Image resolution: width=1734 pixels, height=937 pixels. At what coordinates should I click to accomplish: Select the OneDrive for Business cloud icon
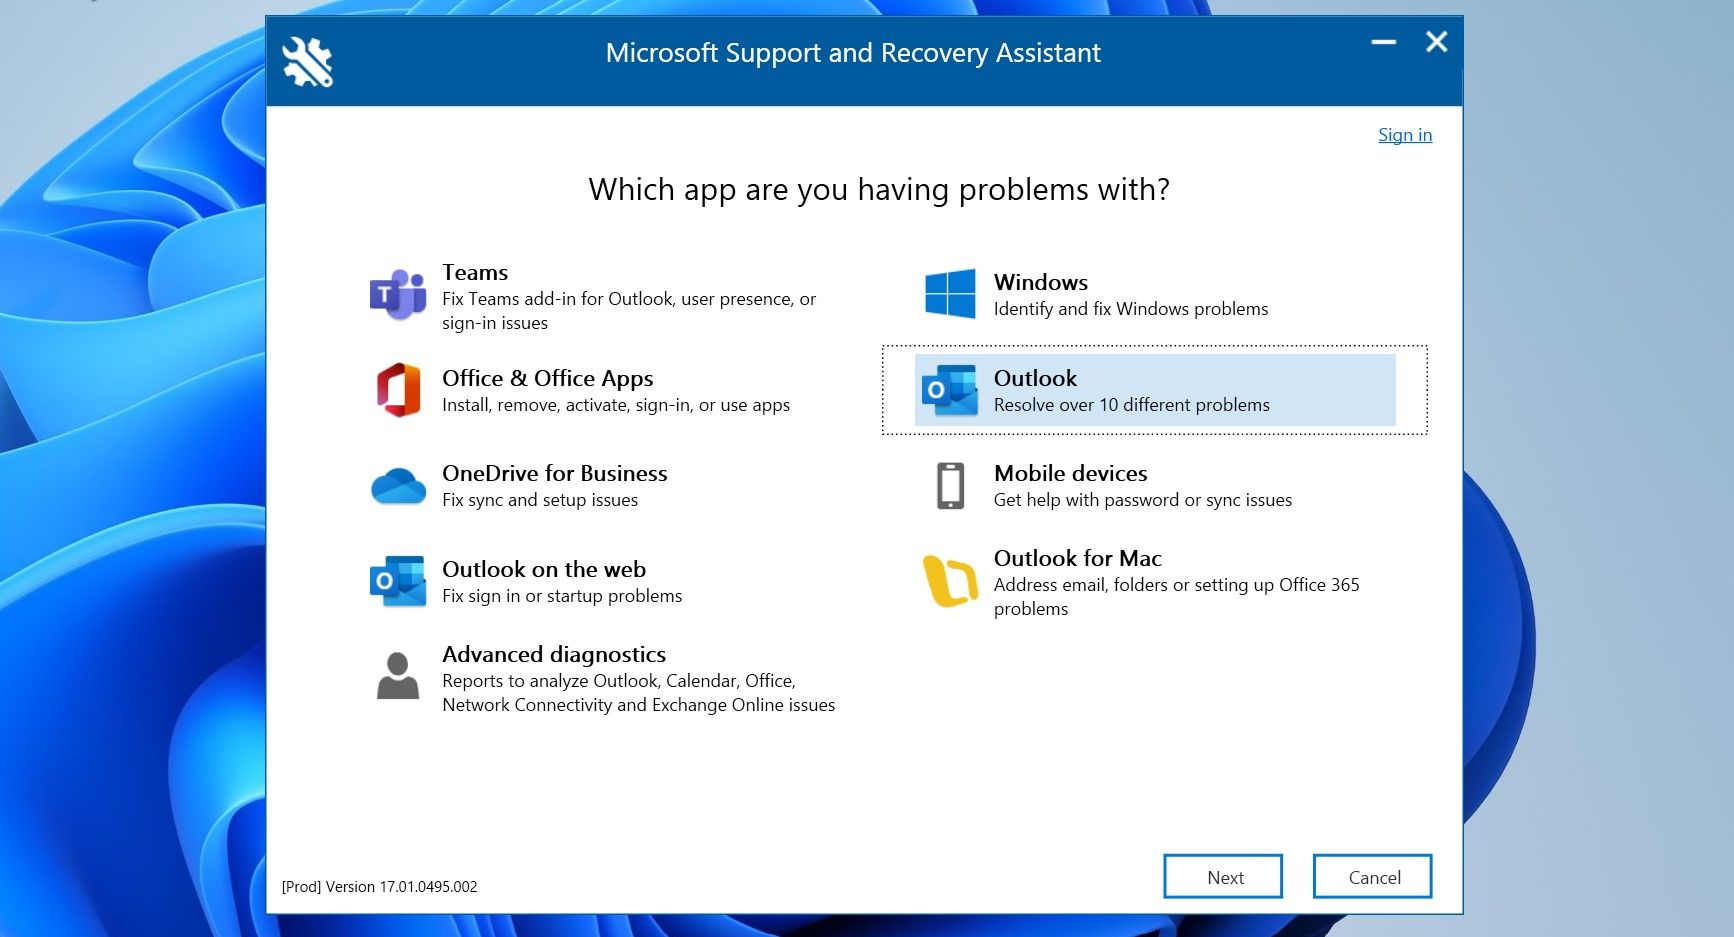[397, 485]
